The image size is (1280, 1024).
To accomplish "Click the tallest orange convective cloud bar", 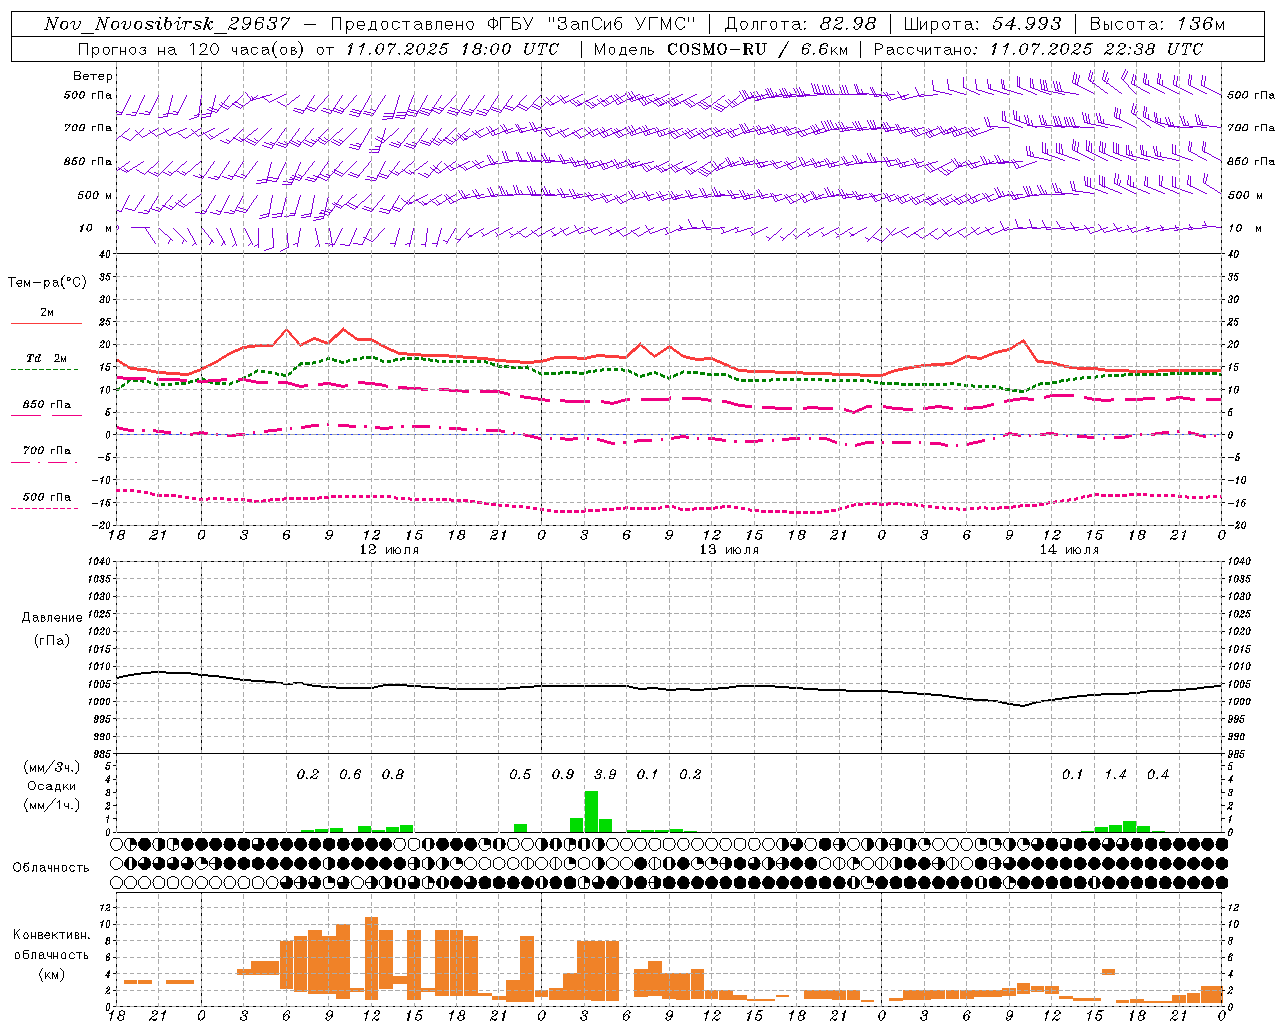I will pyautogui.click(x=371, y=958).
